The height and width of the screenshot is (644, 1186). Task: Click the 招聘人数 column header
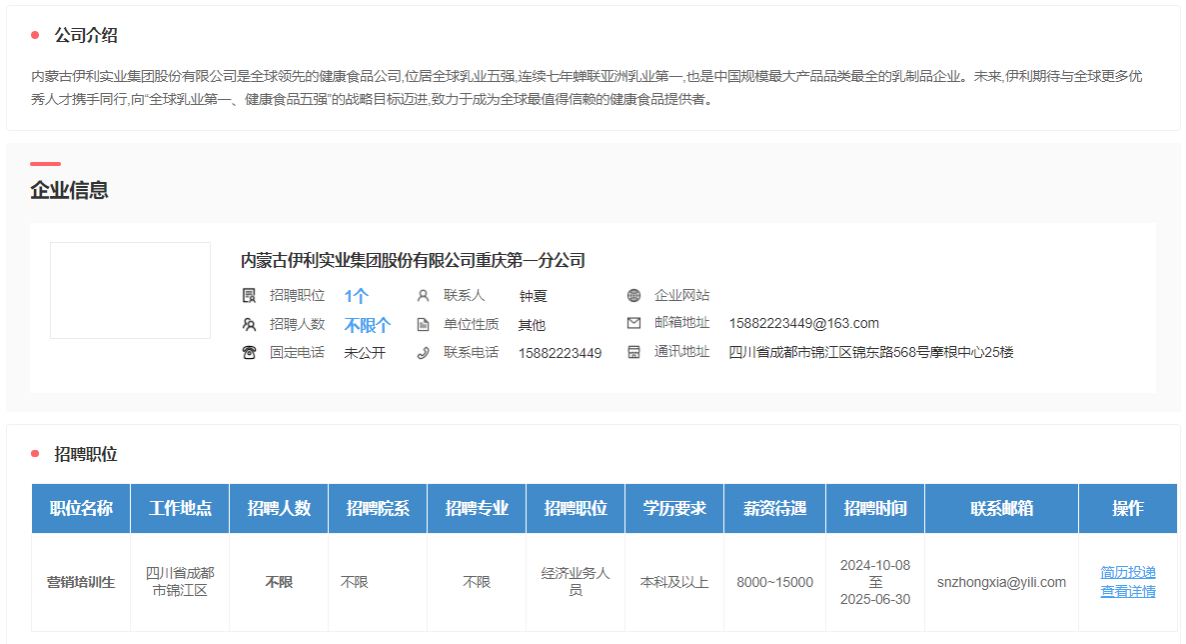279,509
